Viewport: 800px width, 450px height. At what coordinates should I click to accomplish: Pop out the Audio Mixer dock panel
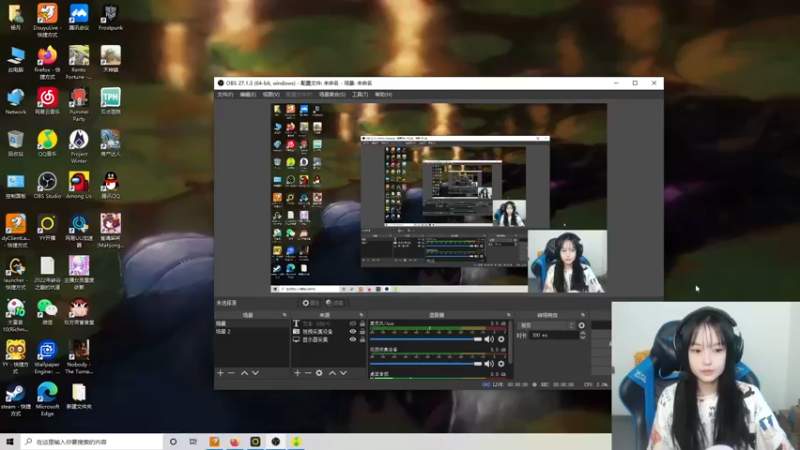point(509,315)
